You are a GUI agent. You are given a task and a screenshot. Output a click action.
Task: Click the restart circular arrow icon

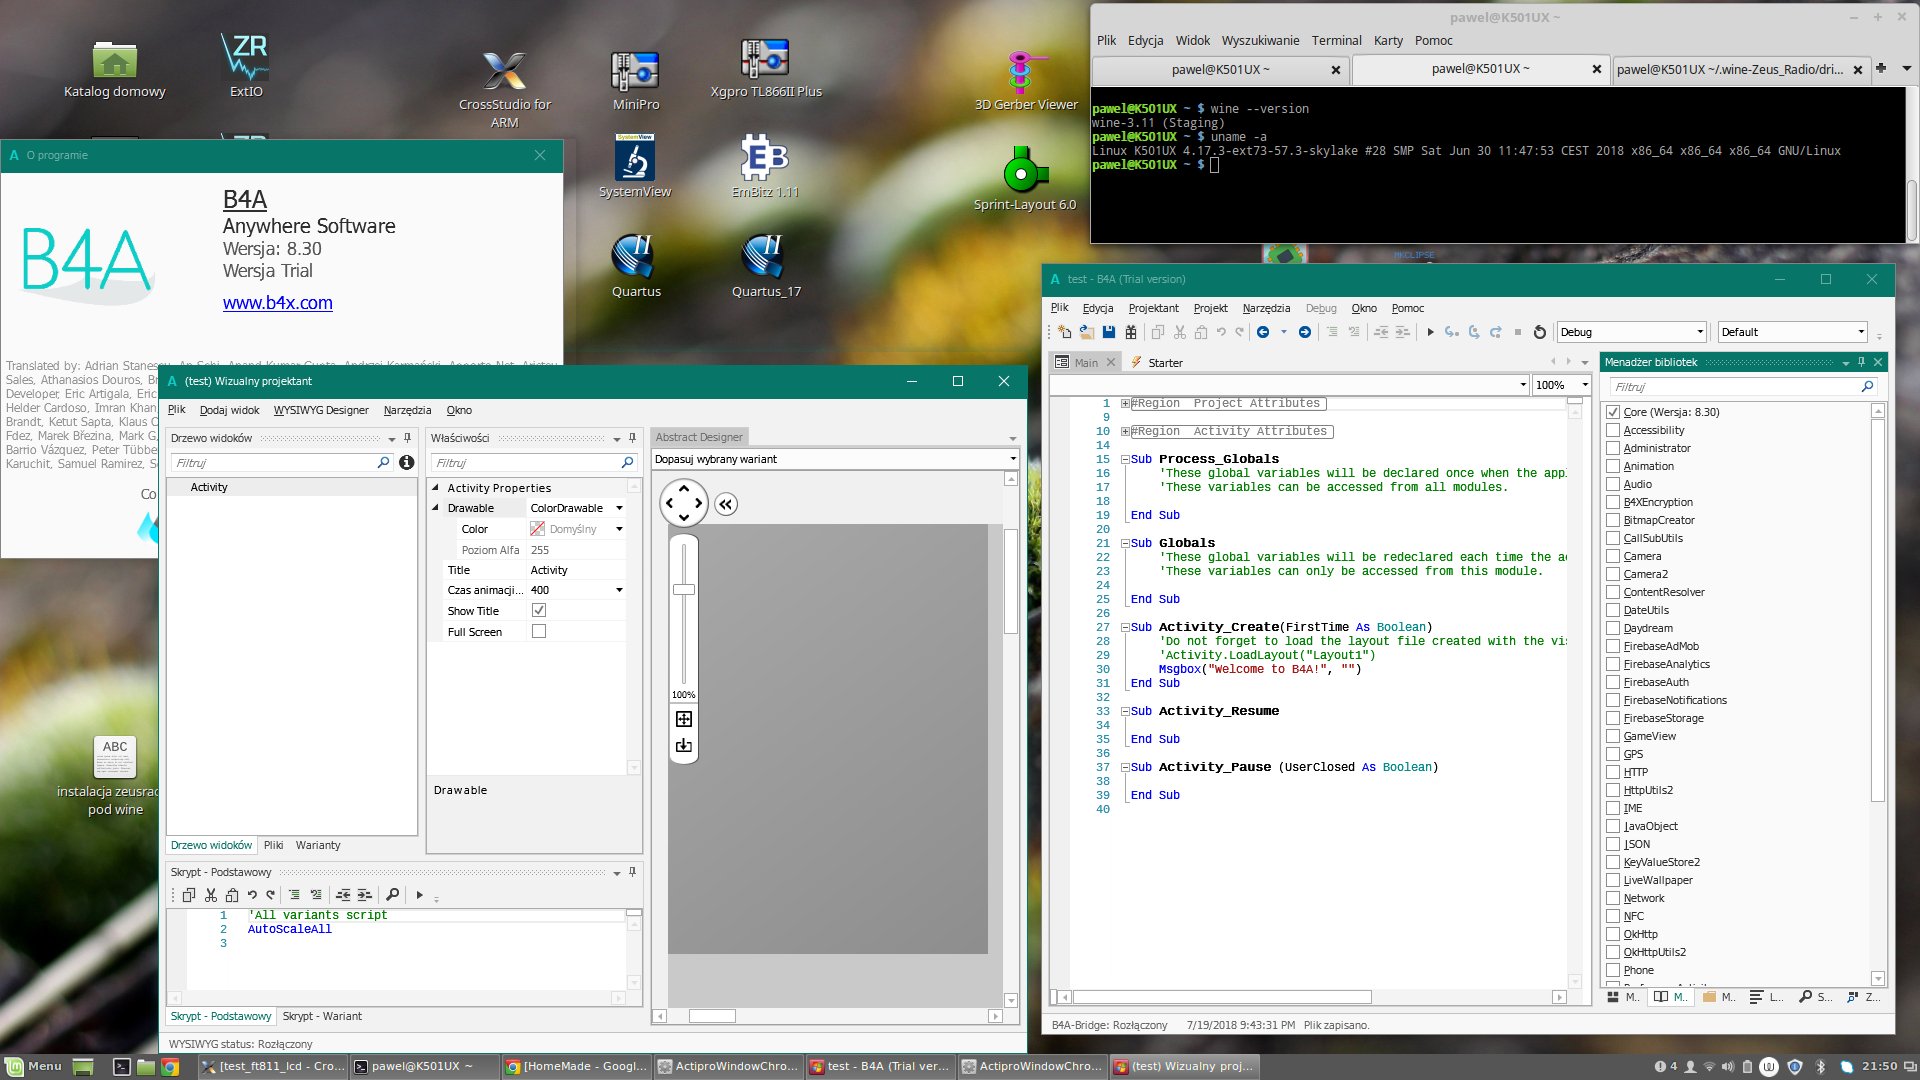[x=1539, y=332]
